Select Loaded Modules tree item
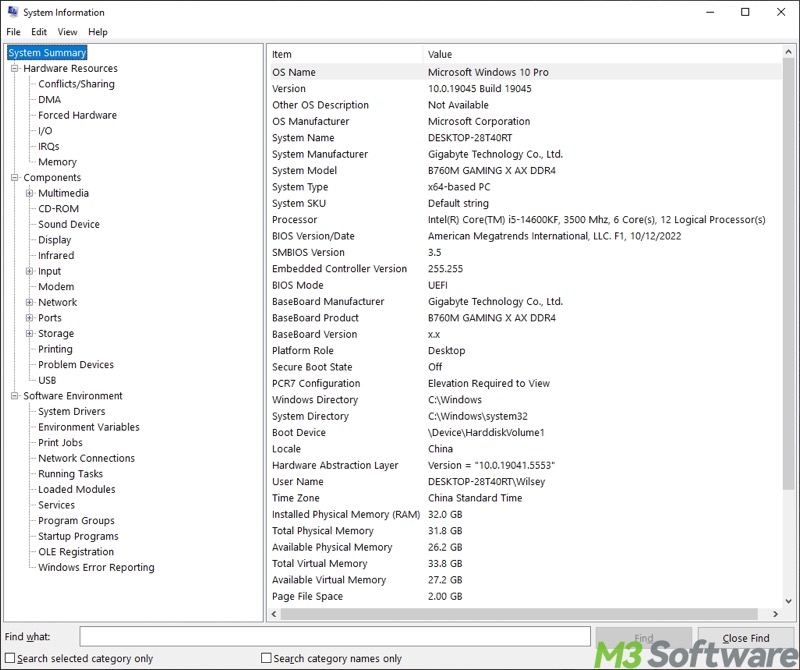This screenshot has height=670, width=800. (x=77, y=489)
